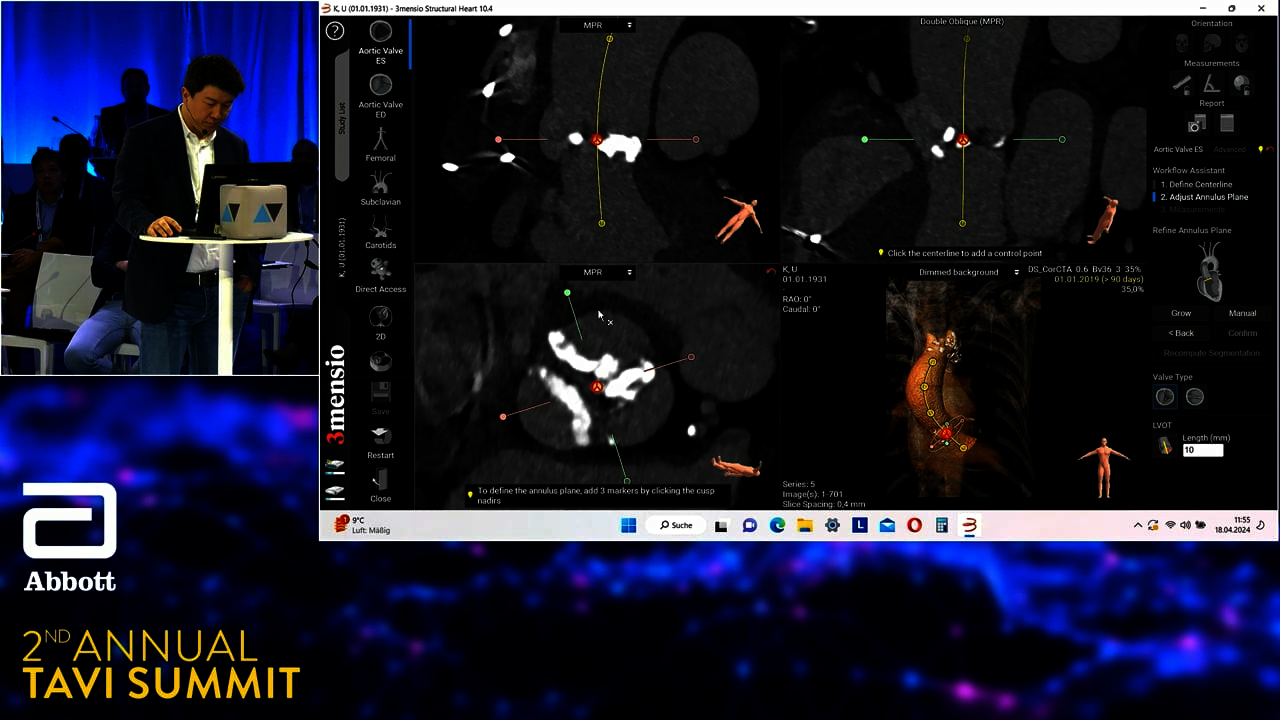Click the Suche taskbar search box
The height and width of the screenshot is (720, 1280).
[676, 525]
